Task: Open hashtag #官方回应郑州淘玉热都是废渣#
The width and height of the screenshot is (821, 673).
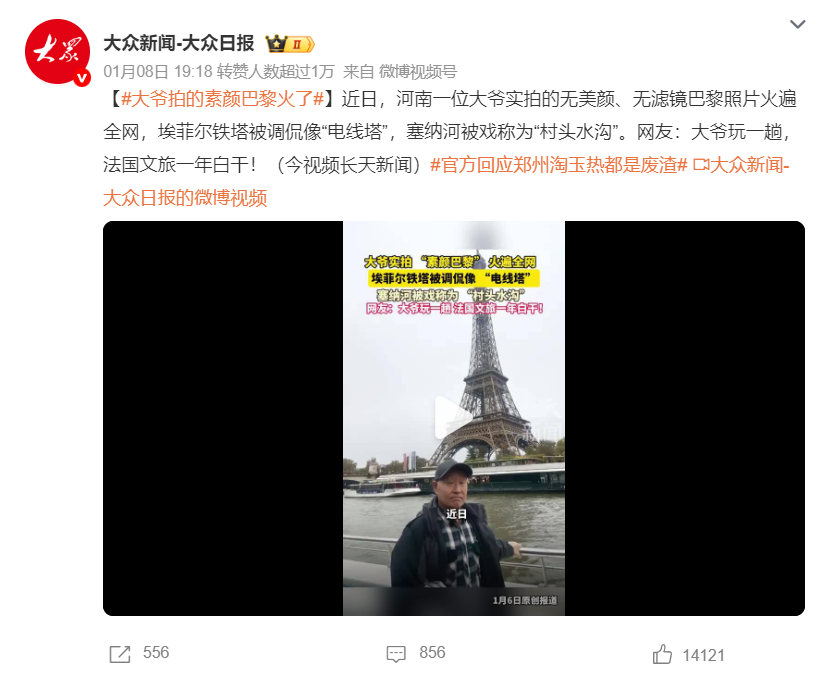Action: [x=558, y=165]
